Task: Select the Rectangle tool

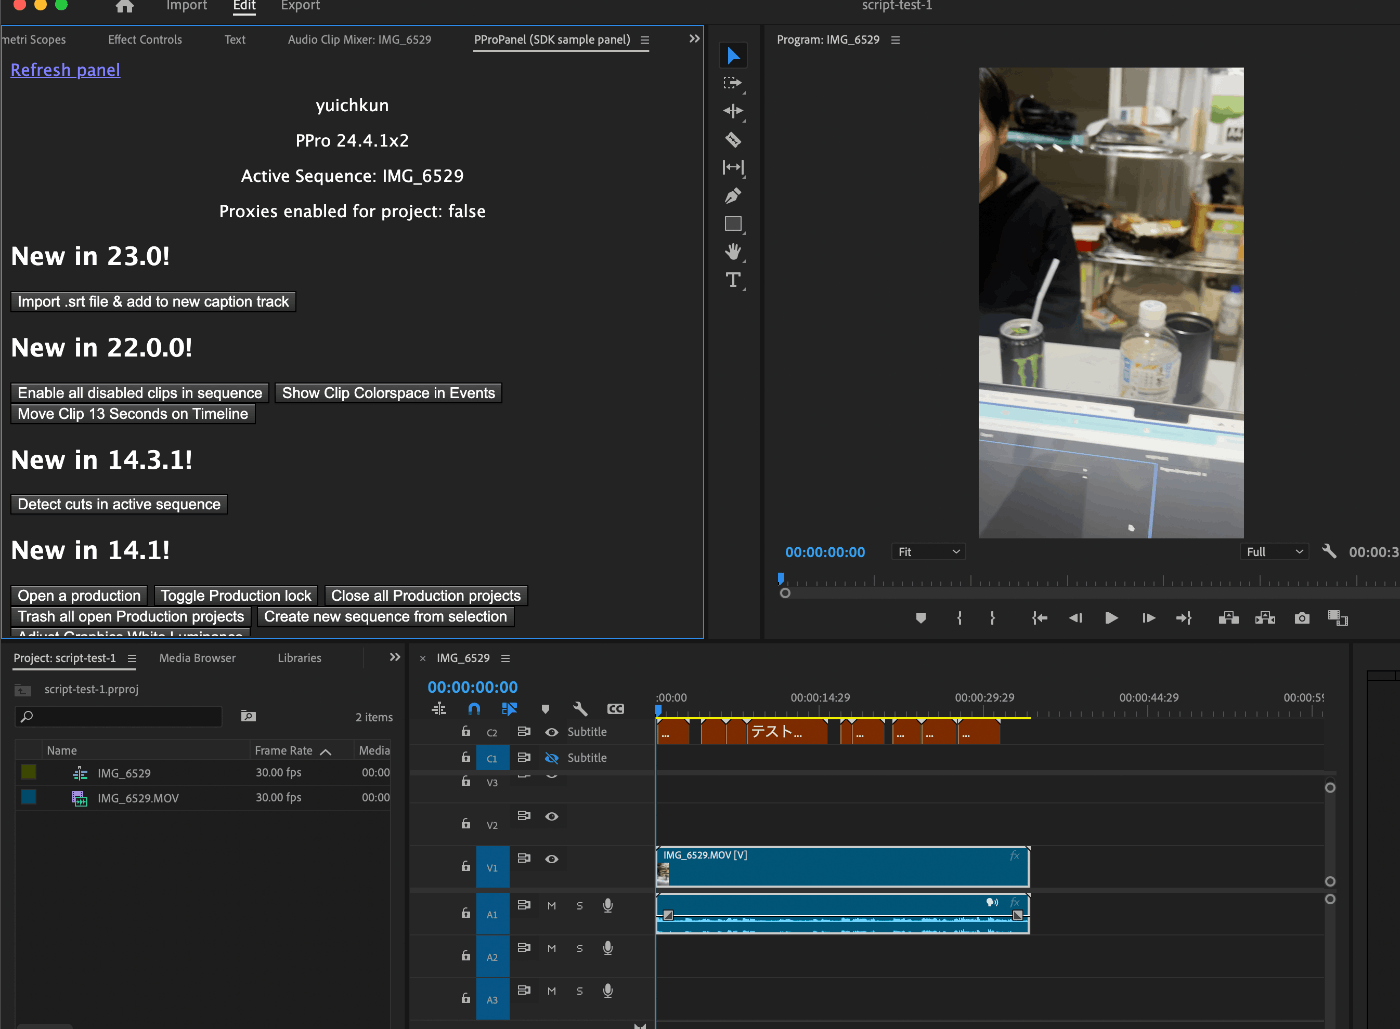Action: (733, 223)
